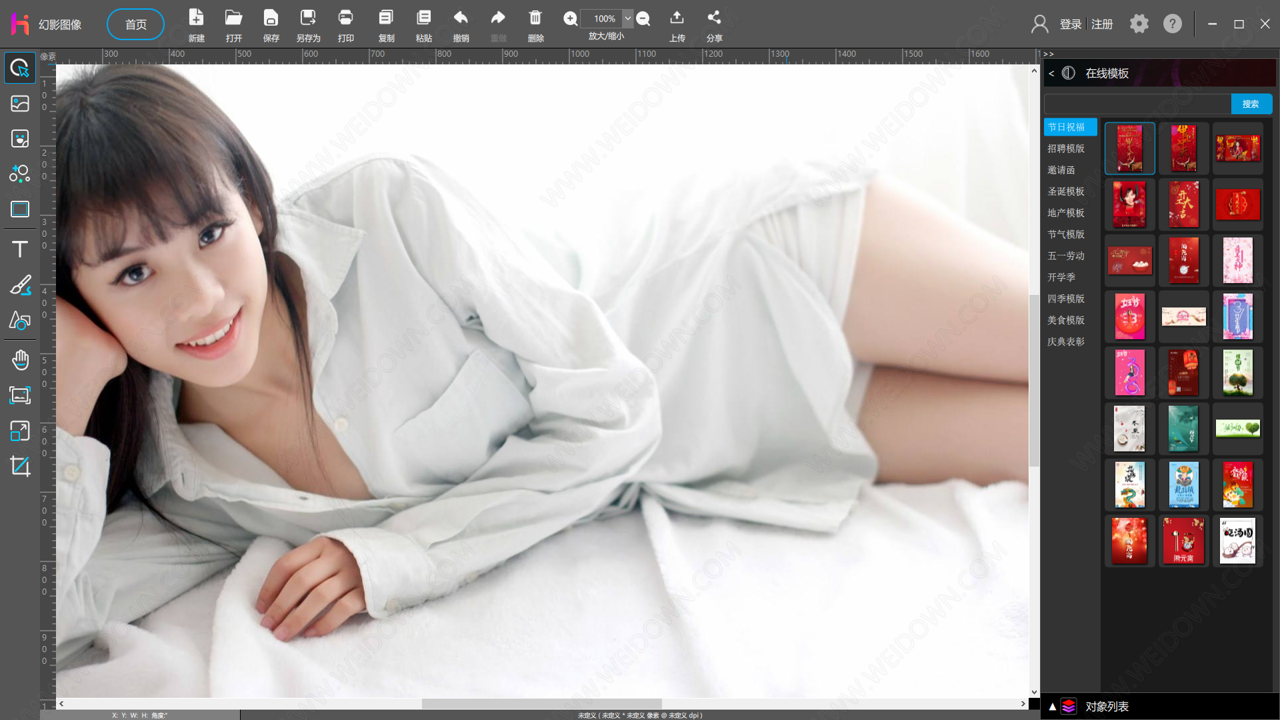Select the 地产模板 category tab

click(x=1066, y=213)
